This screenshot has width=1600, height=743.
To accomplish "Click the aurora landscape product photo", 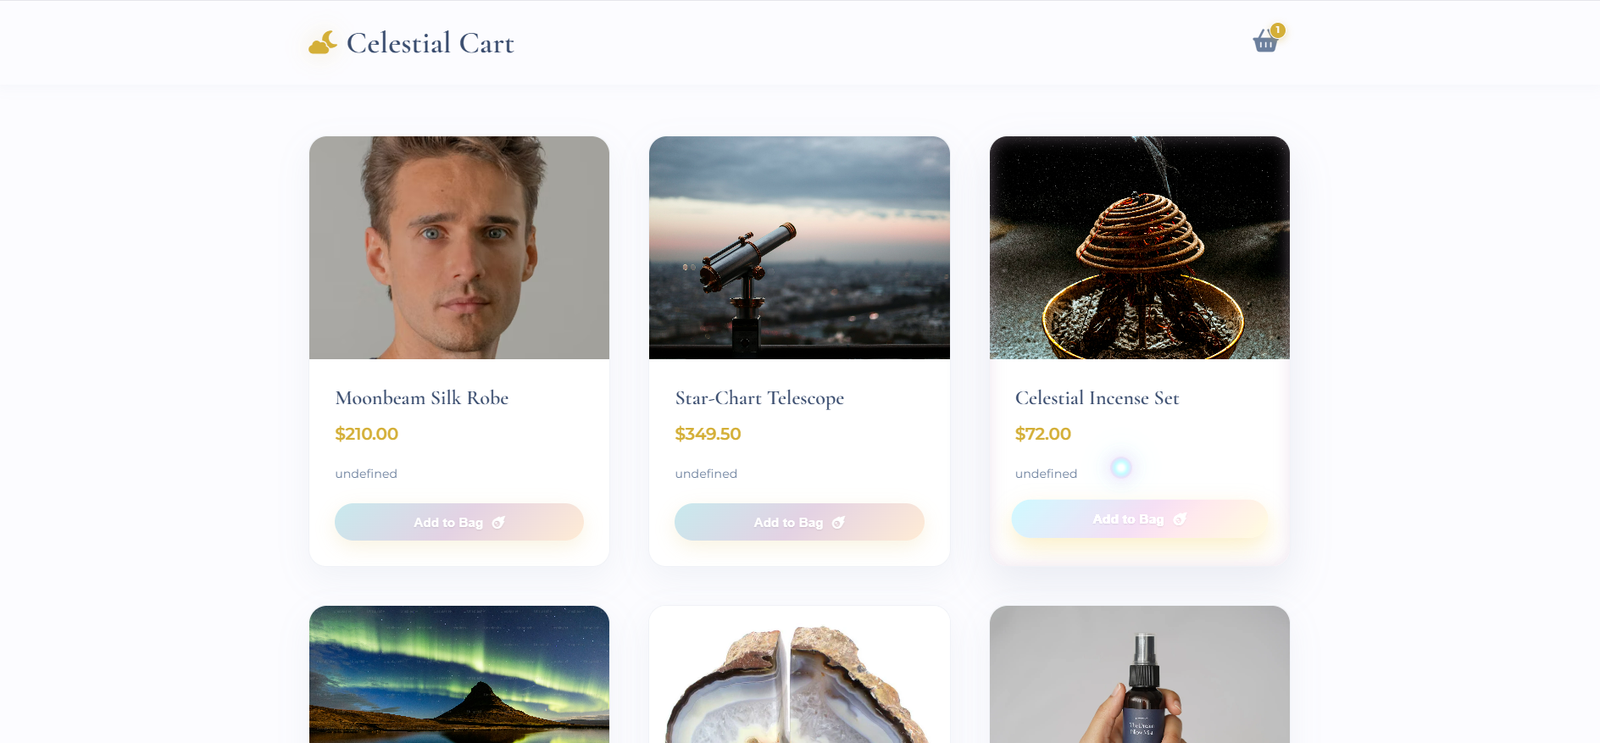I will (459, 674).
